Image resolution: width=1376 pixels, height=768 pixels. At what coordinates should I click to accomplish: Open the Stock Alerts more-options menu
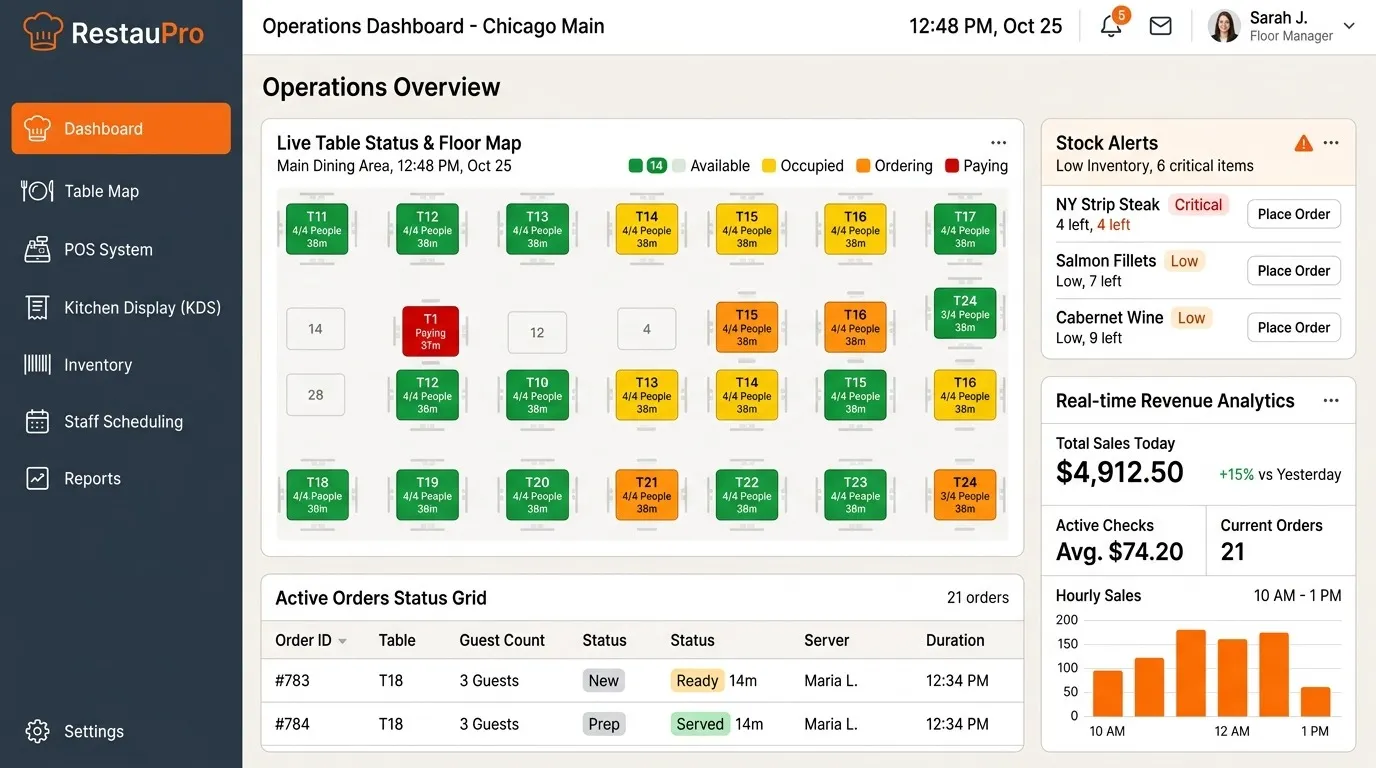point(1331,143)
